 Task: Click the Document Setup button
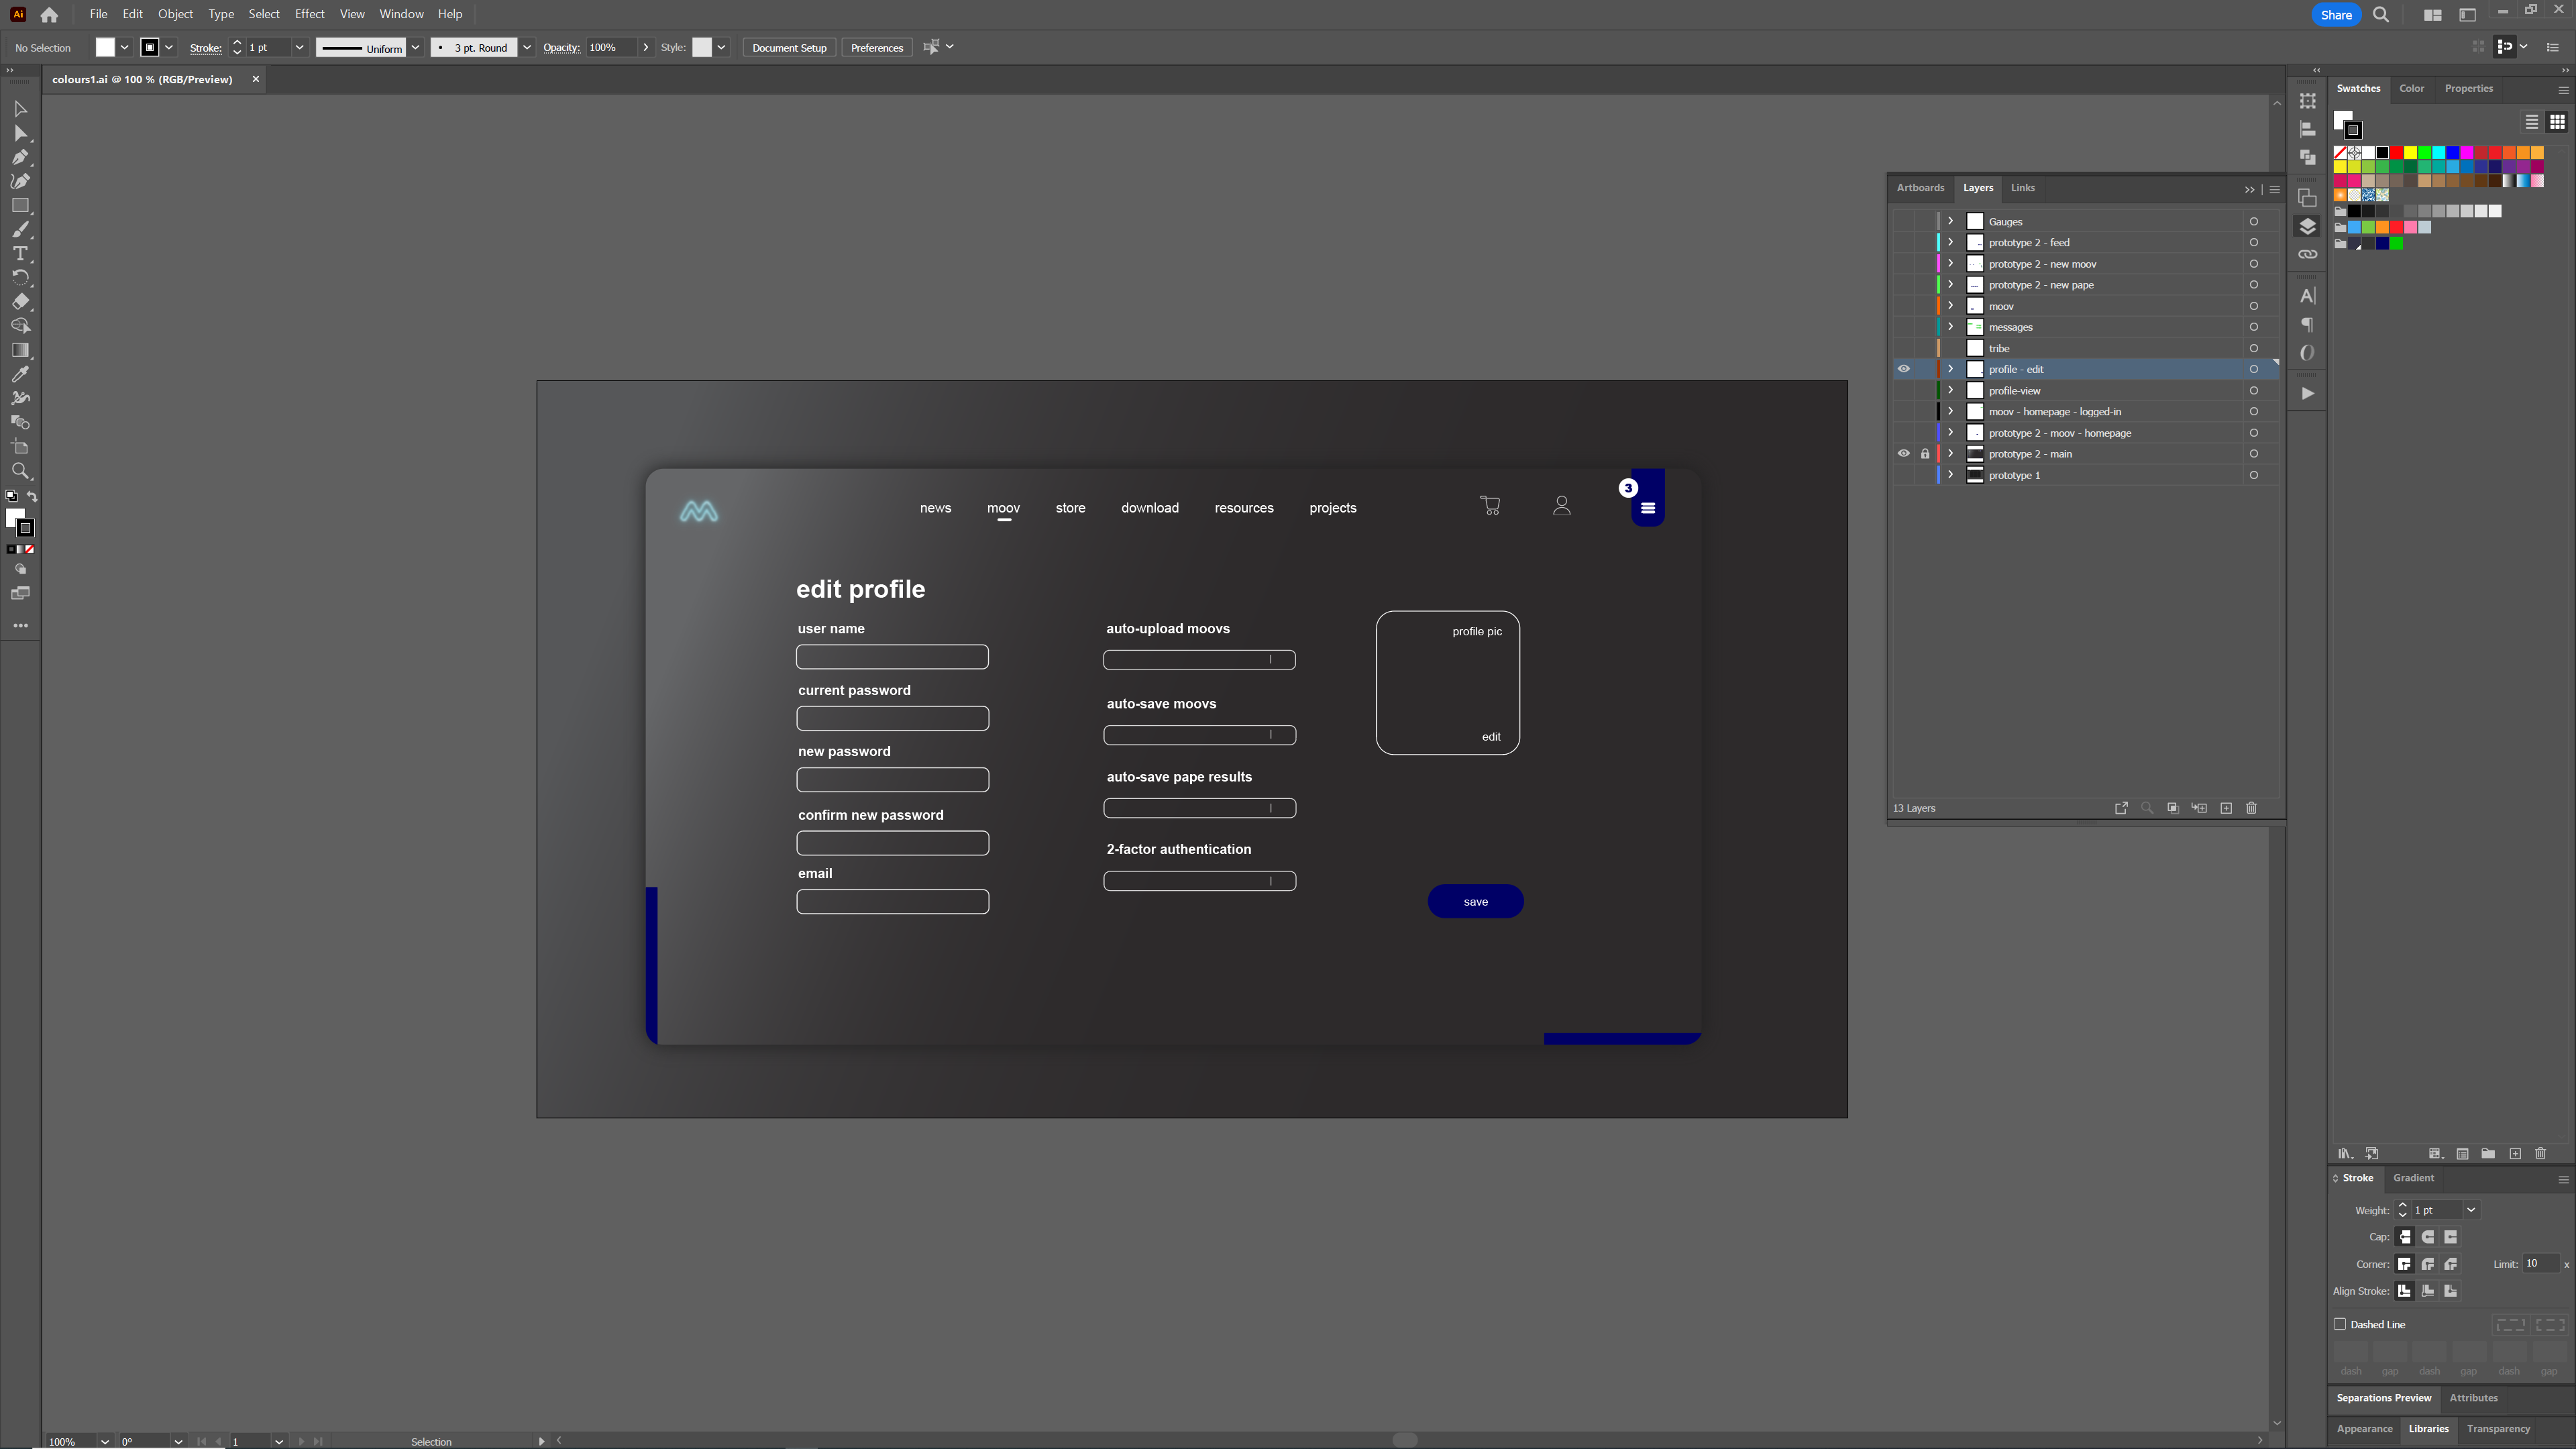pyautogui.click(x=789, y=47)
